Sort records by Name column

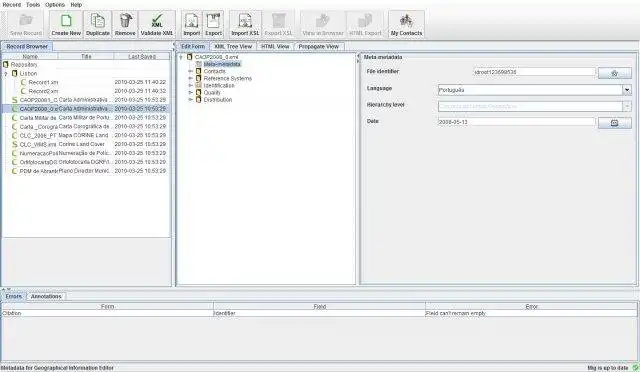tap(30, 56)
